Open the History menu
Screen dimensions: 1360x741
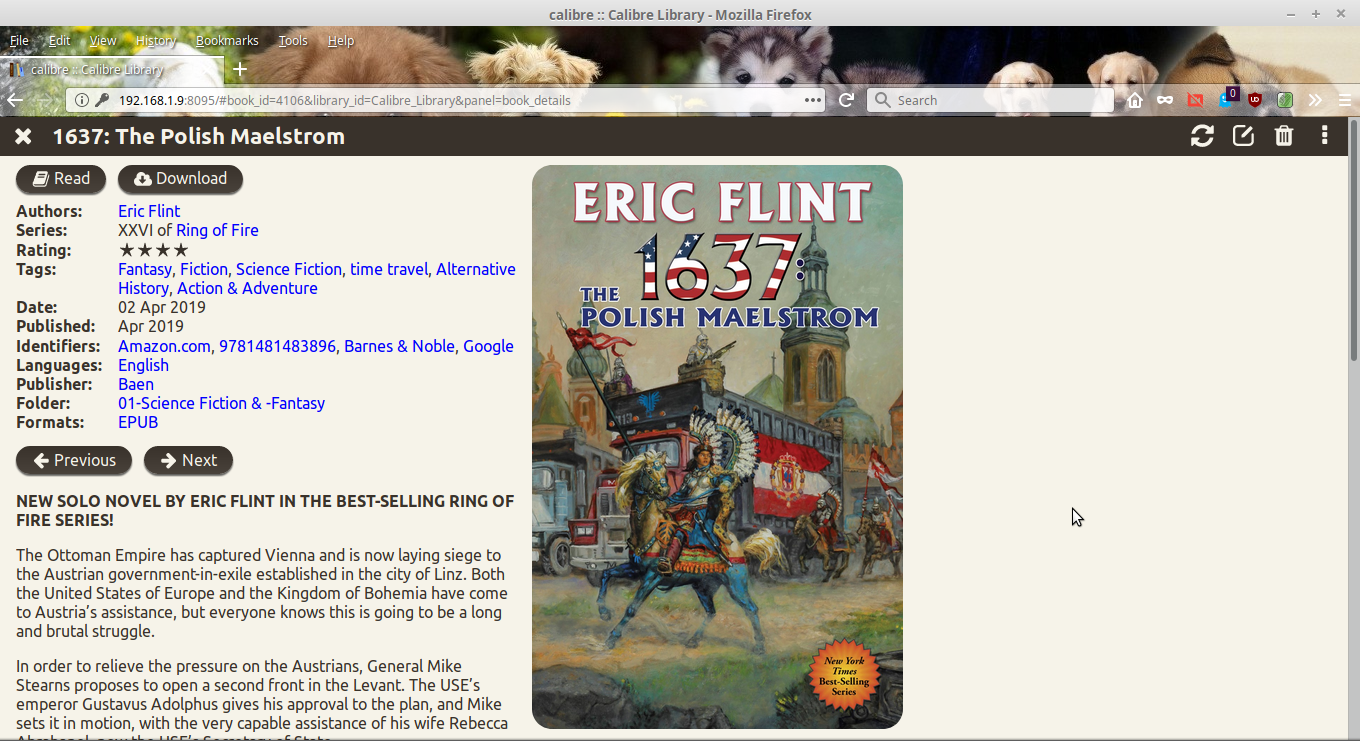(156, 41)
